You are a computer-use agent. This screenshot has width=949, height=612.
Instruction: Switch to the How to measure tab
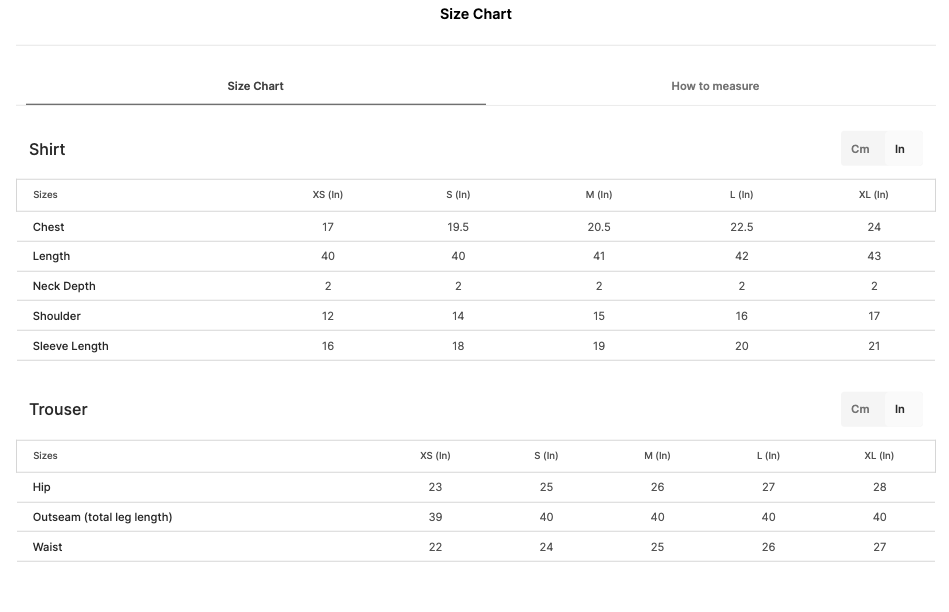715,86
